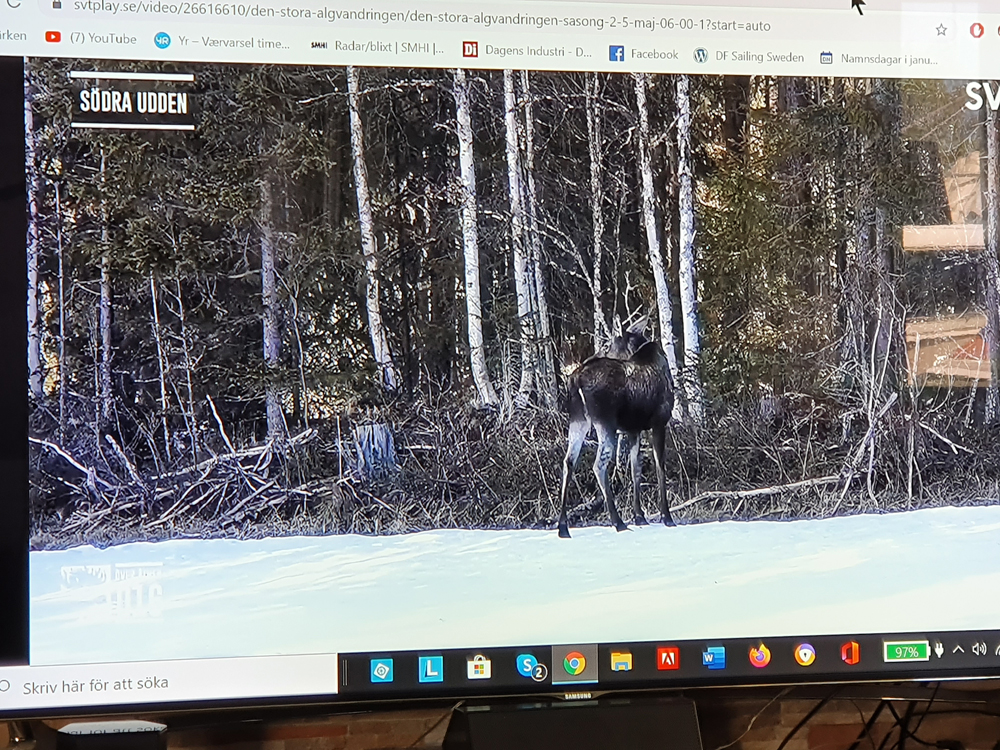Open the Radar/blixt SMHI bookmark
1000x750 pixels.
[x=377, y=47]
